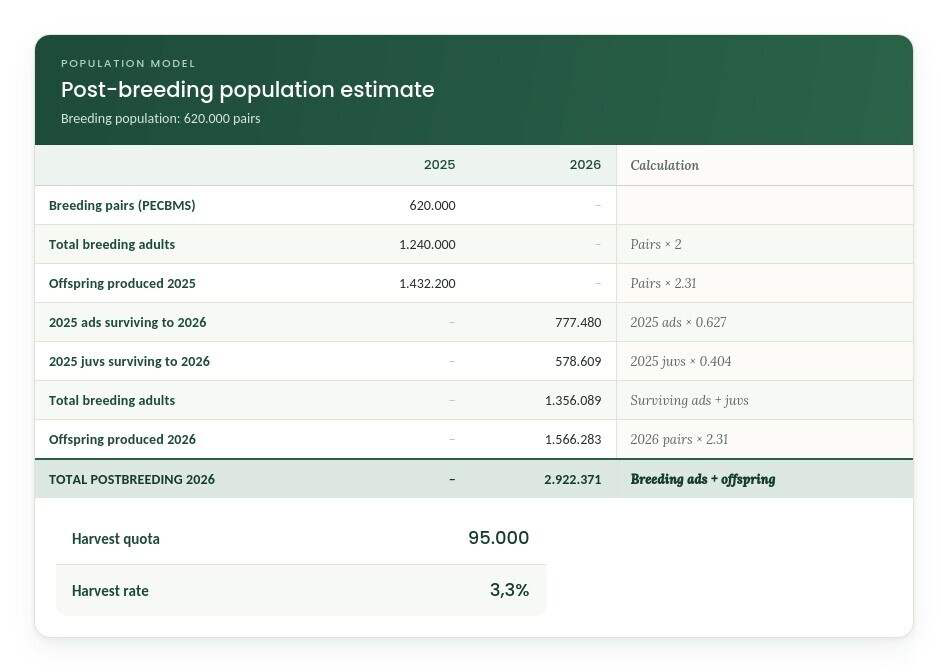Click the 2.922.371 total postbreeding value
941x672 pixels.
click(573, 479)
